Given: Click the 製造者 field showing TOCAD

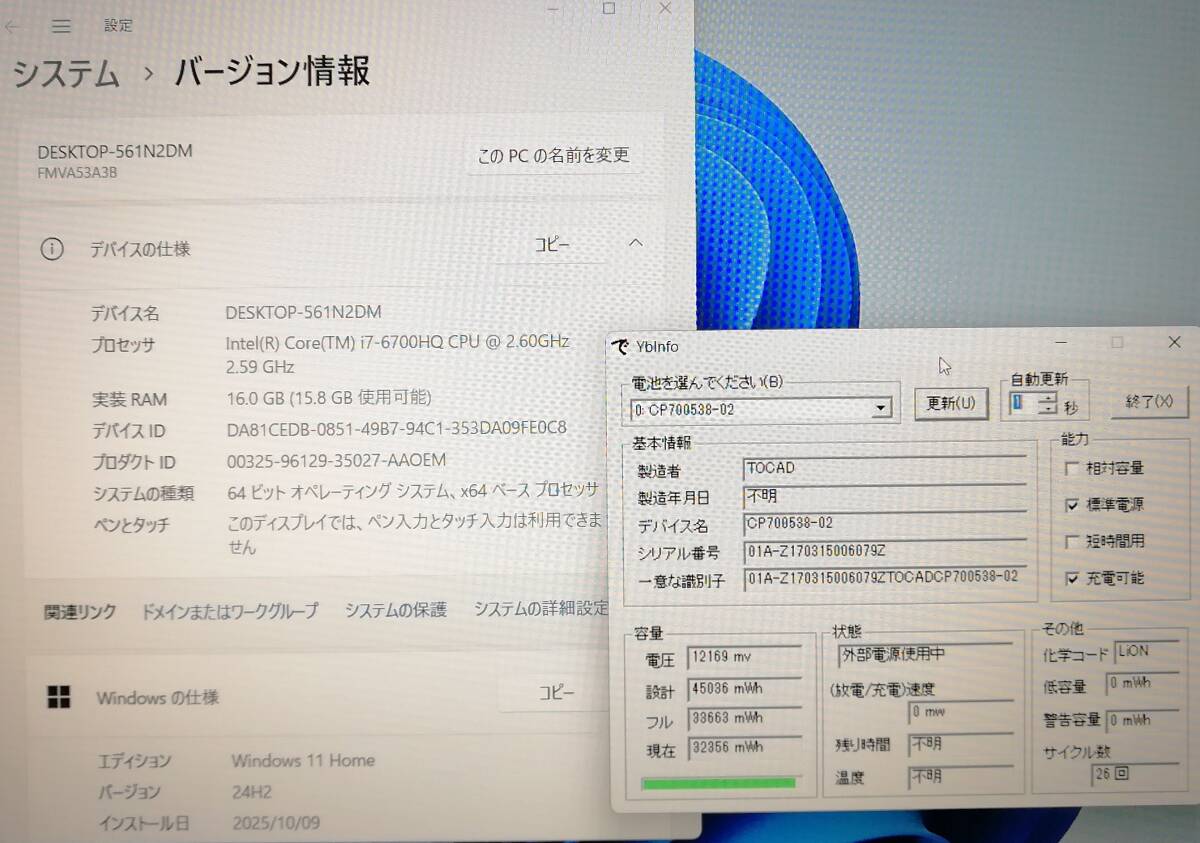Looking at the screenshot, I should [885, 469].
